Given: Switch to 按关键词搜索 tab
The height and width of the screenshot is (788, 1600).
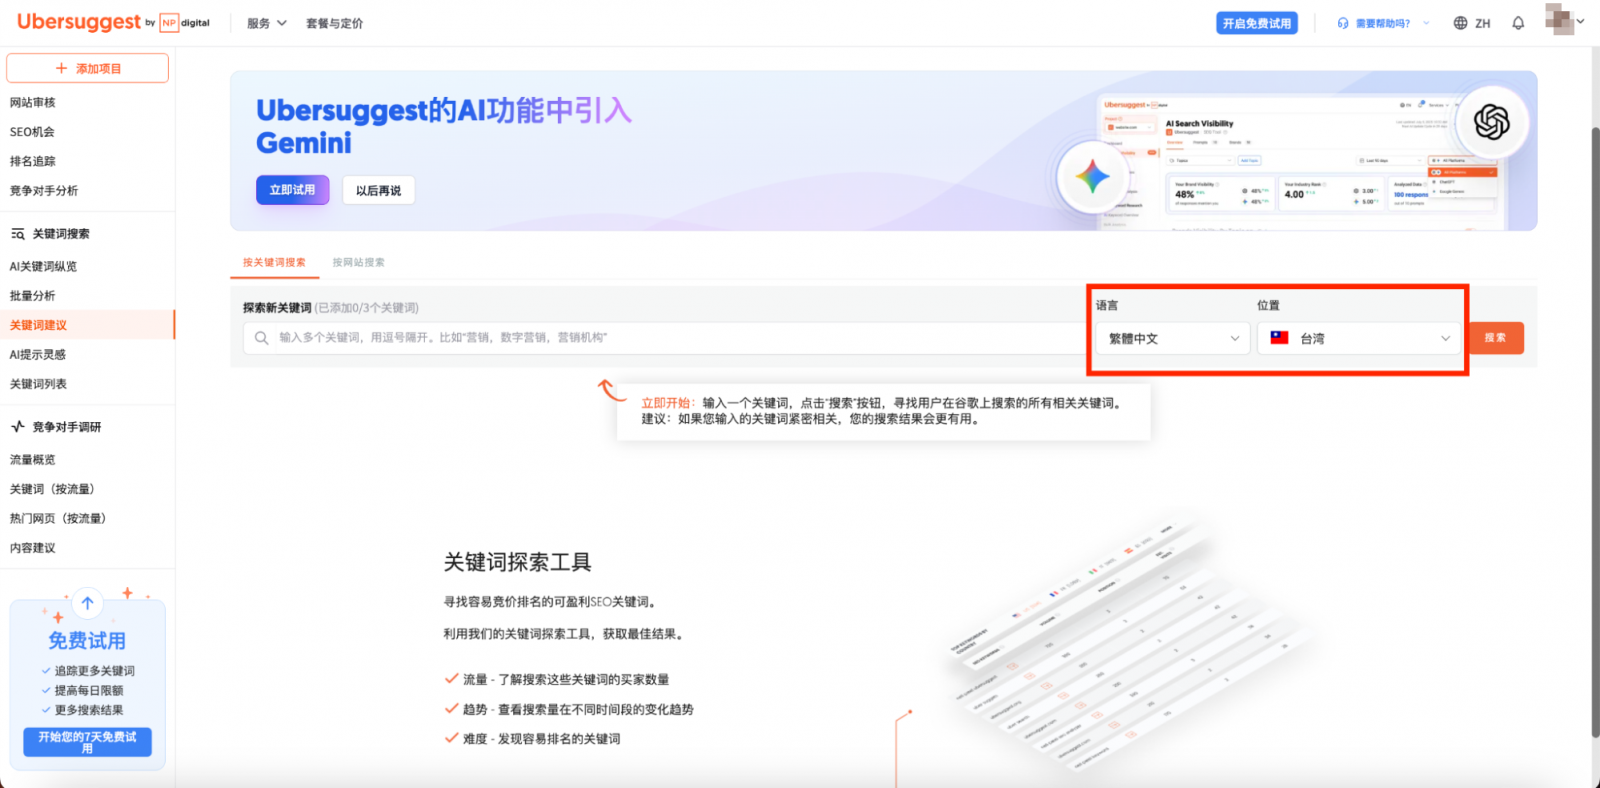Looking at the screenshot, I should (274, 262).
